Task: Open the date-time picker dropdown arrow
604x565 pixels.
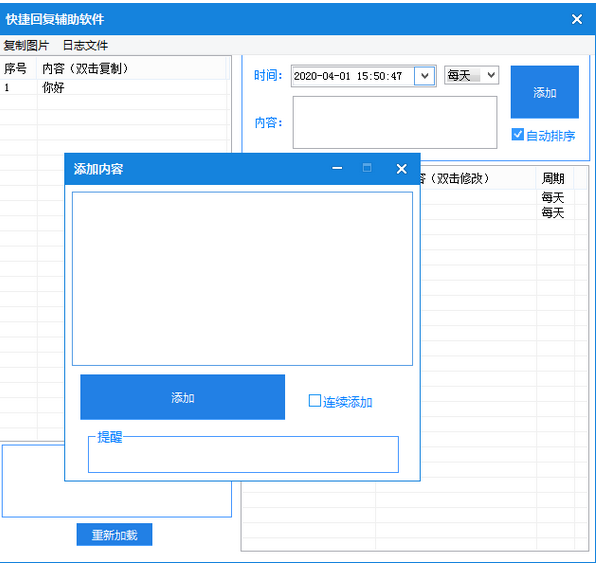Action: tap(425, 76)
